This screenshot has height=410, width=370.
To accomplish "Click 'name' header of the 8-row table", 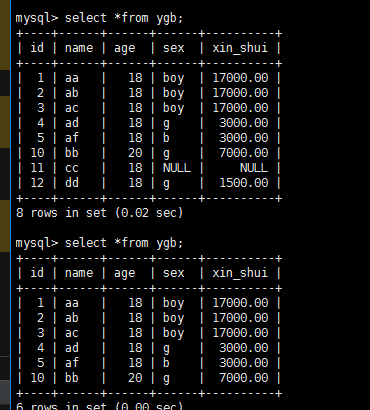I will (x=79, y=48).
